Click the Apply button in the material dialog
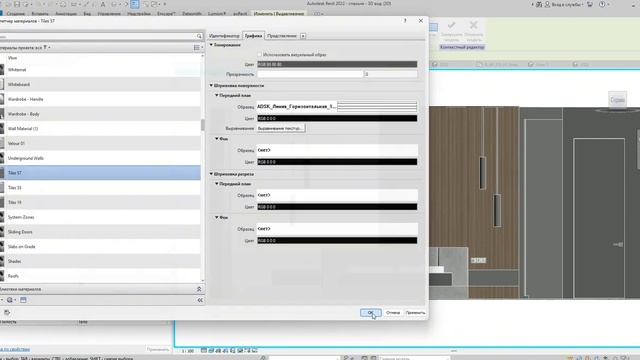 (416, 313)
